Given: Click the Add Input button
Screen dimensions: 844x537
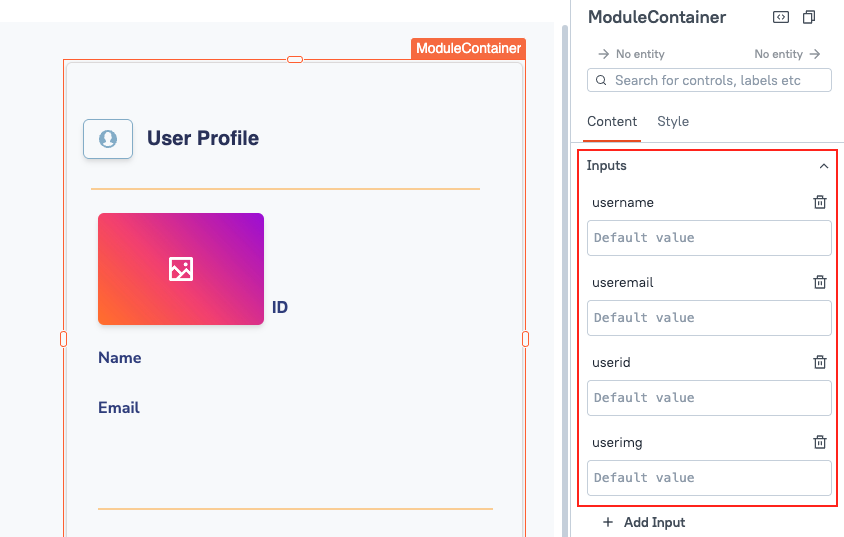Looking at the screenshot, I should (645, 522).
